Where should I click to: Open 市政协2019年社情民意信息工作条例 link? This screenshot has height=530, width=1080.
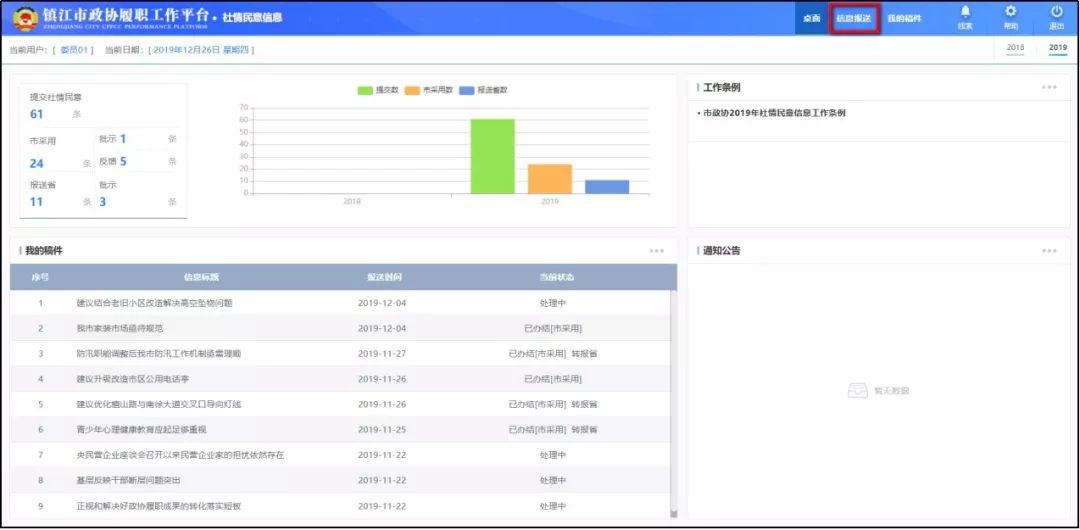pyautogui.click(x=772, y=113)
